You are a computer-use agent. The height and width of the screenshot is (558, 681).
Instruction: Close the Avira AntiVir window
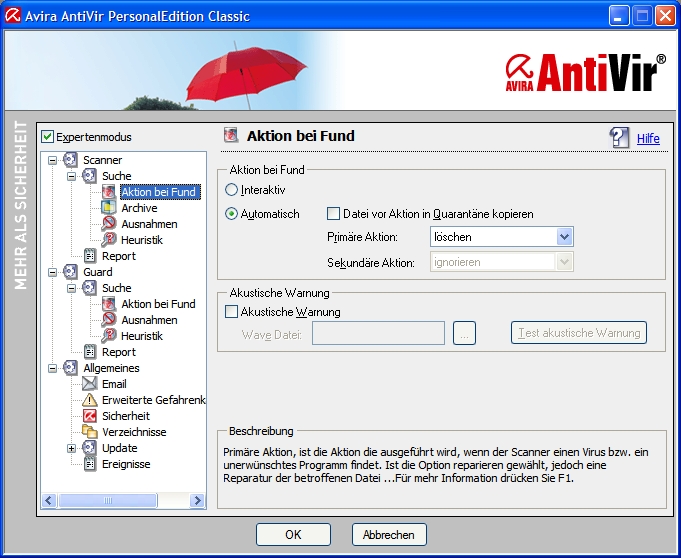pos(665,16)
